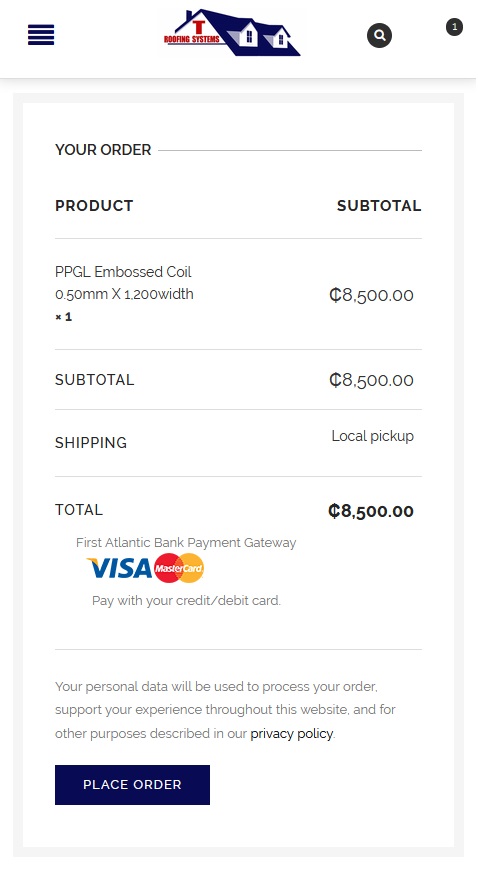Click the personal data notice paragraph
The image size is (478, 879).
click(x=225, y=710)
